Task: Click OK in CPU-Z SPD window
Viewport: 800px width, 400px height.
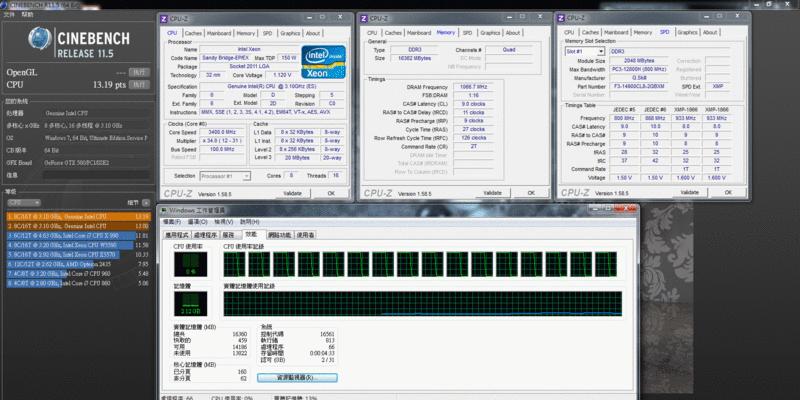Action: pyautogui.click(x=728, y=192)
